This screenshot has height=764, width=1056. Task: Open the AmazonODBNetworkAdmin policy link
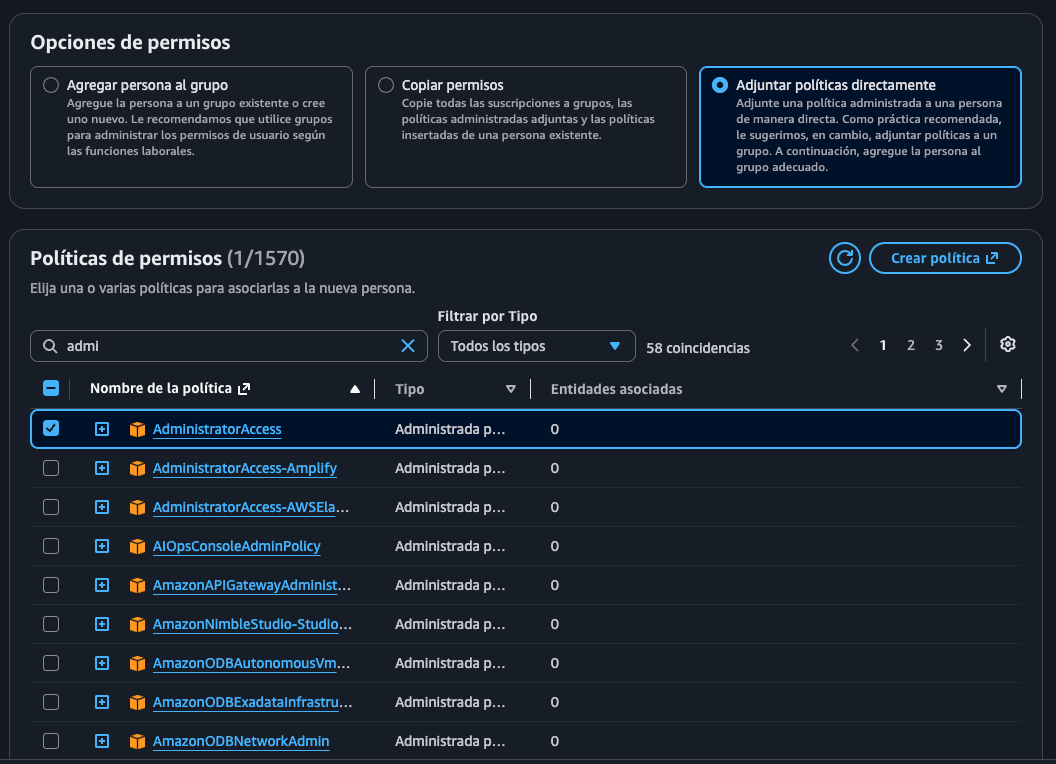click(x=241, y=741)
